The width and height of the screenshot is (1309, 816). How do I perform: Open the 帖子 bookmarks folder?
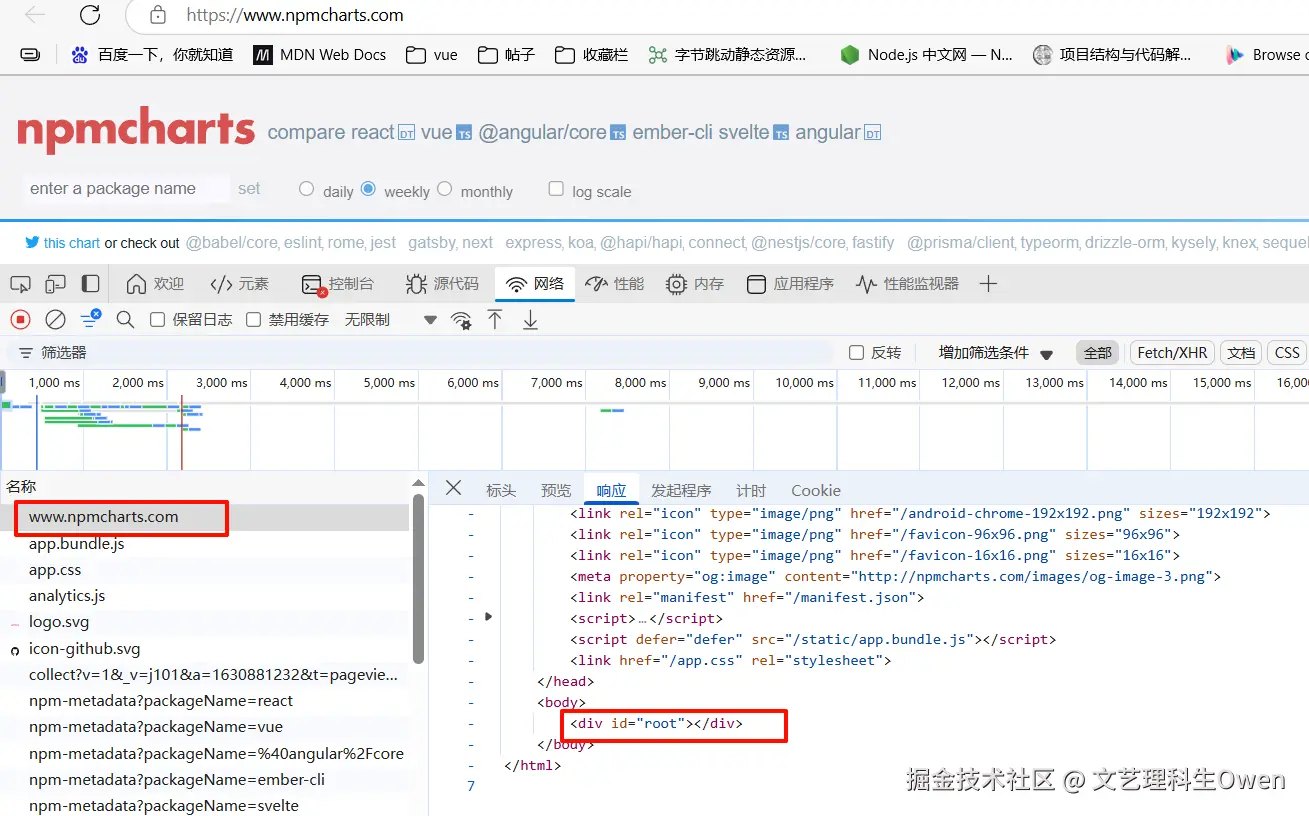point(507,55)
